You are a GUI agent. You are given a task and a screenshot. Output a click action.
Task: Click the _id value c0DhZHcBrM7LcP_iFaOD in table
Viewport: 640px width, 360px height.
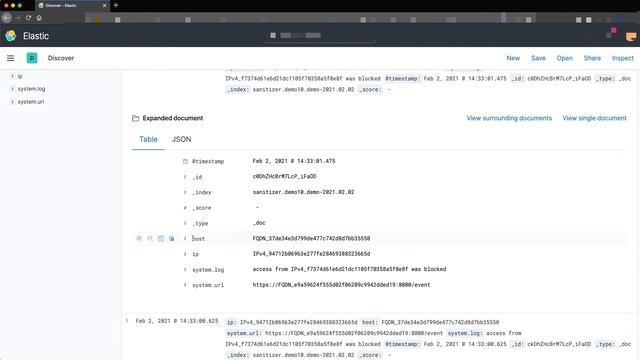click(284, 176)
